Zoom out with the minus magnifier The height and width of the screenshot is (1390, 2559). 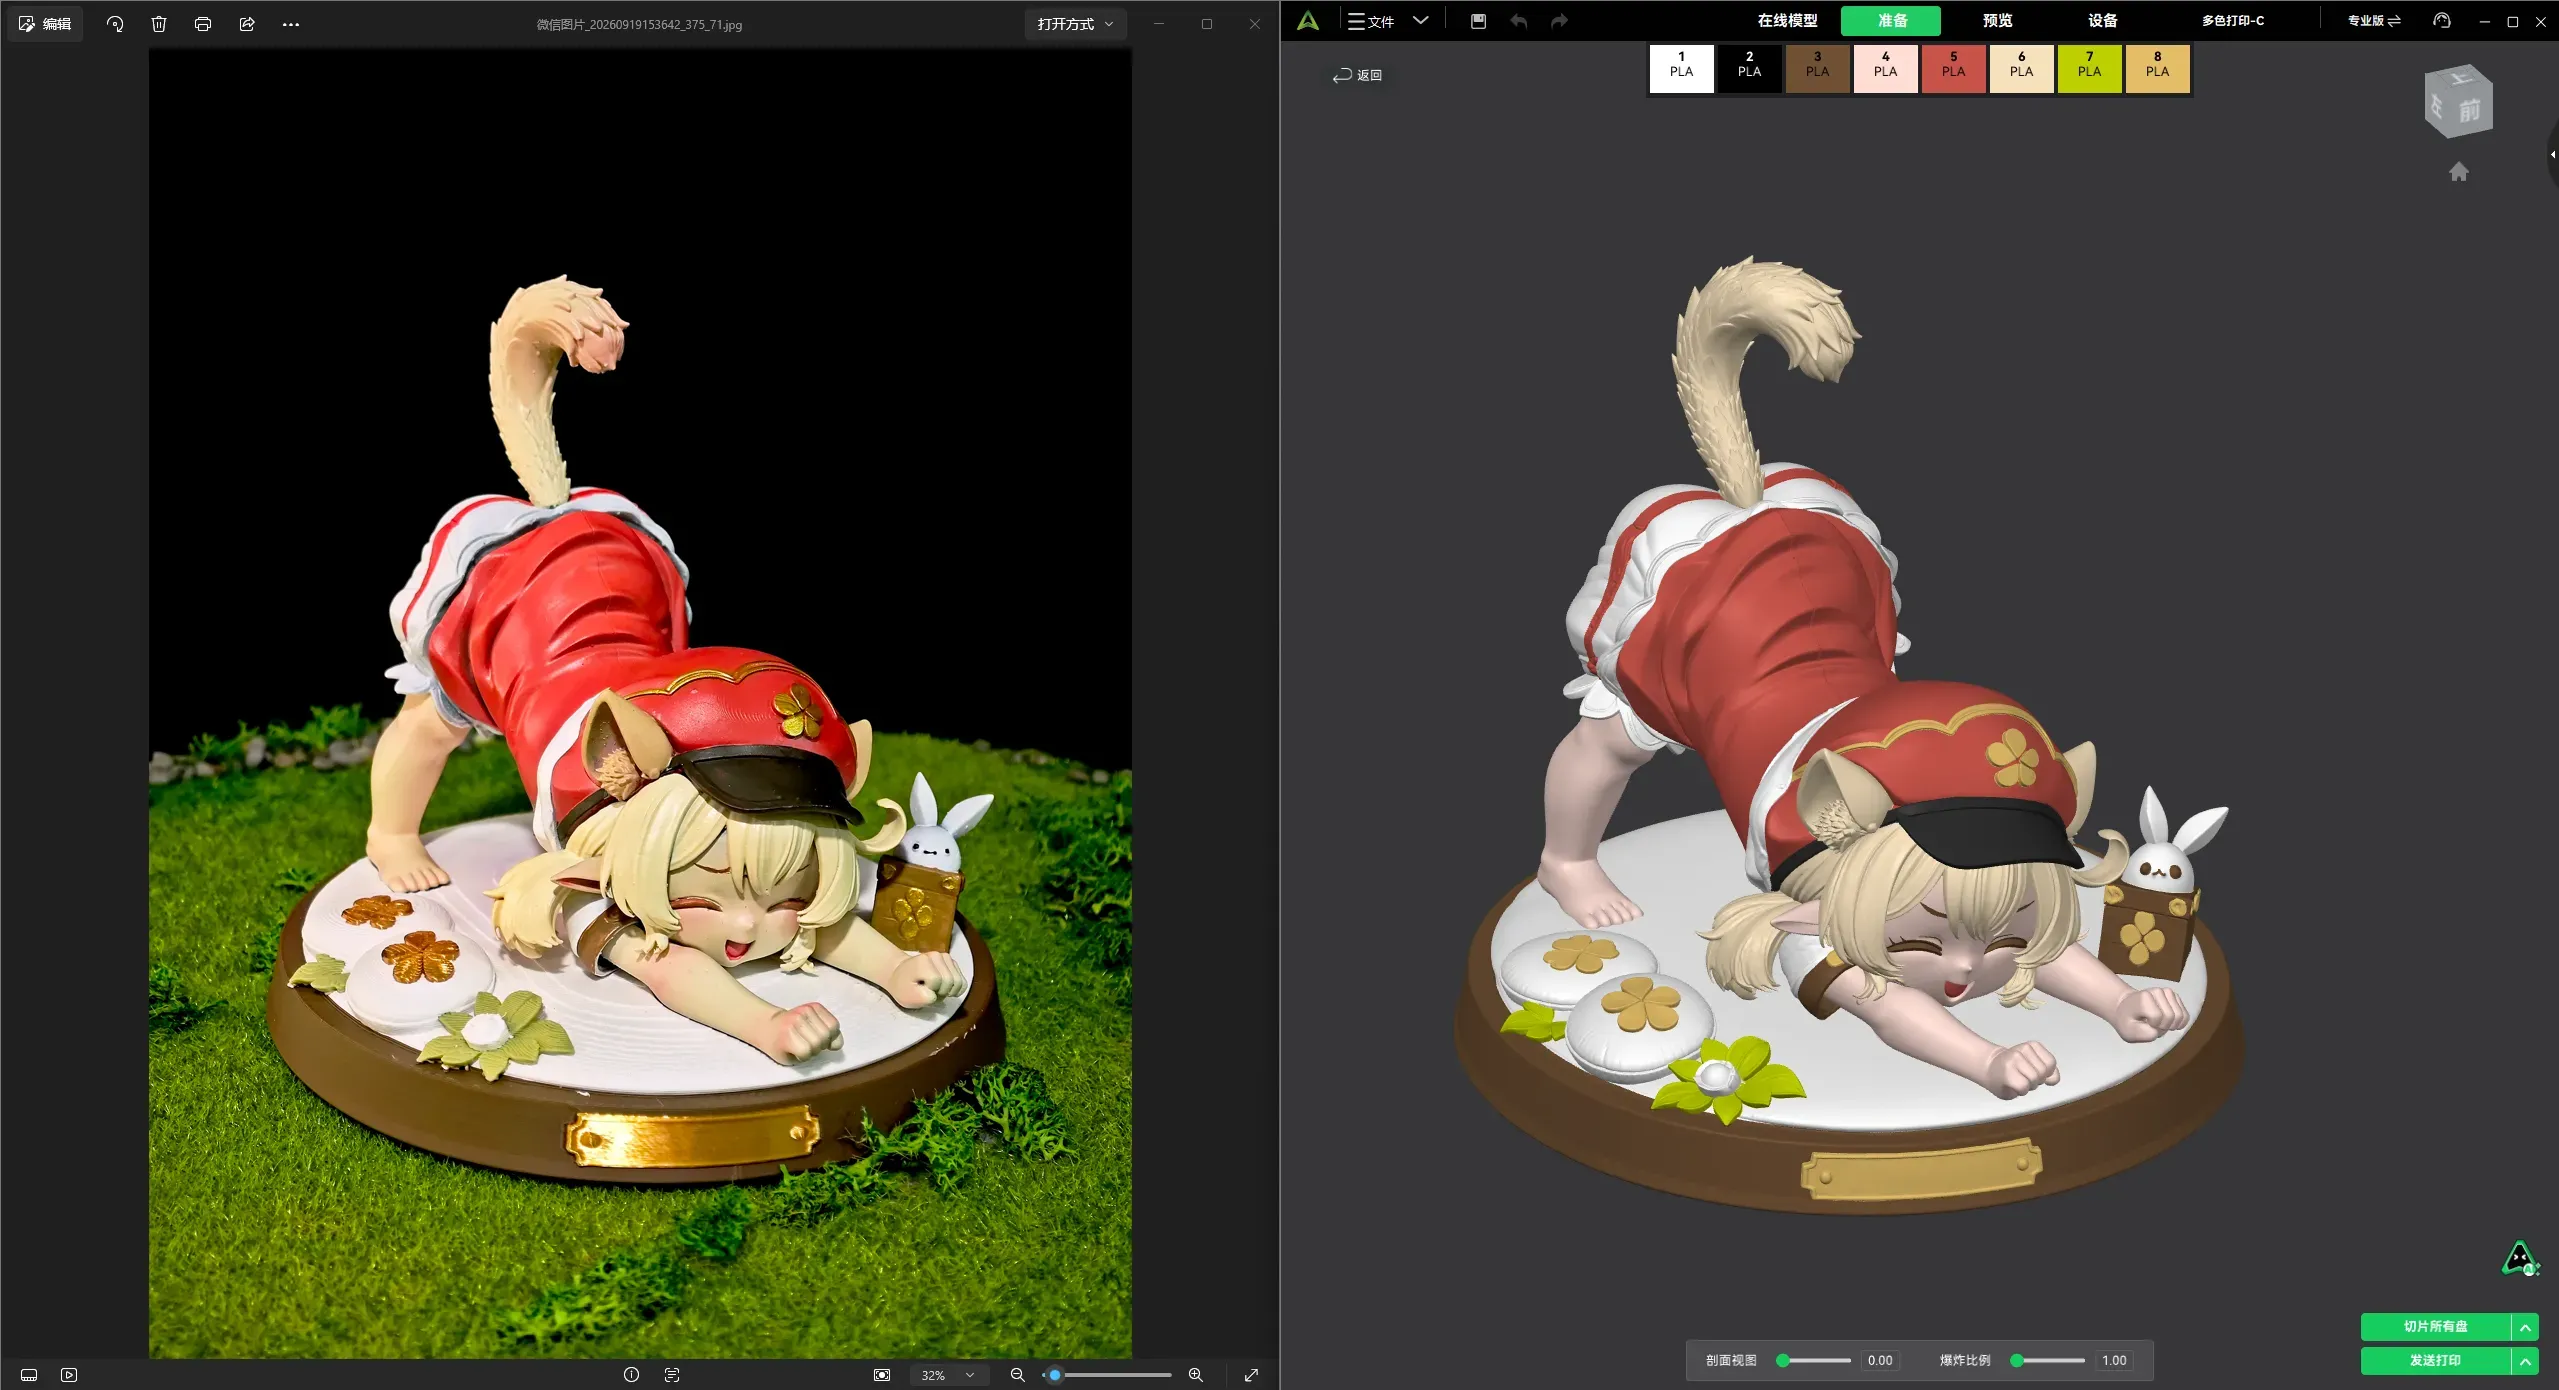coord(1017,1375)
